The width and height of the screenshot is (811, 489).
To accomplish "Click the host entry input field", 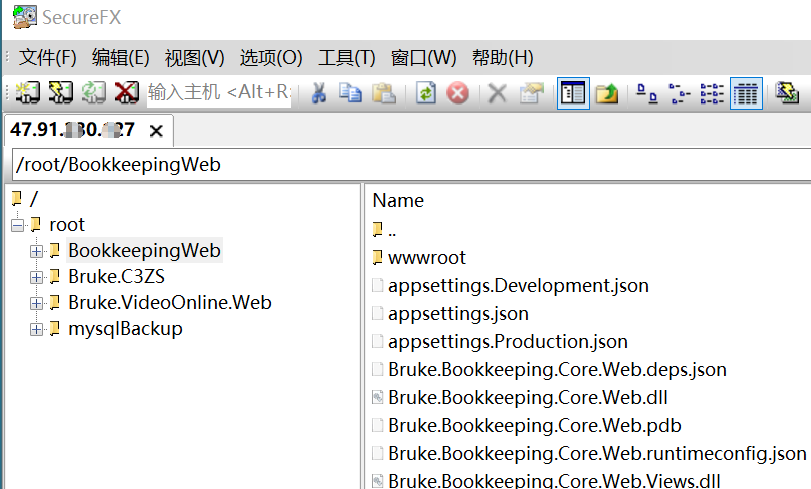I will click(x=219, y=93).
